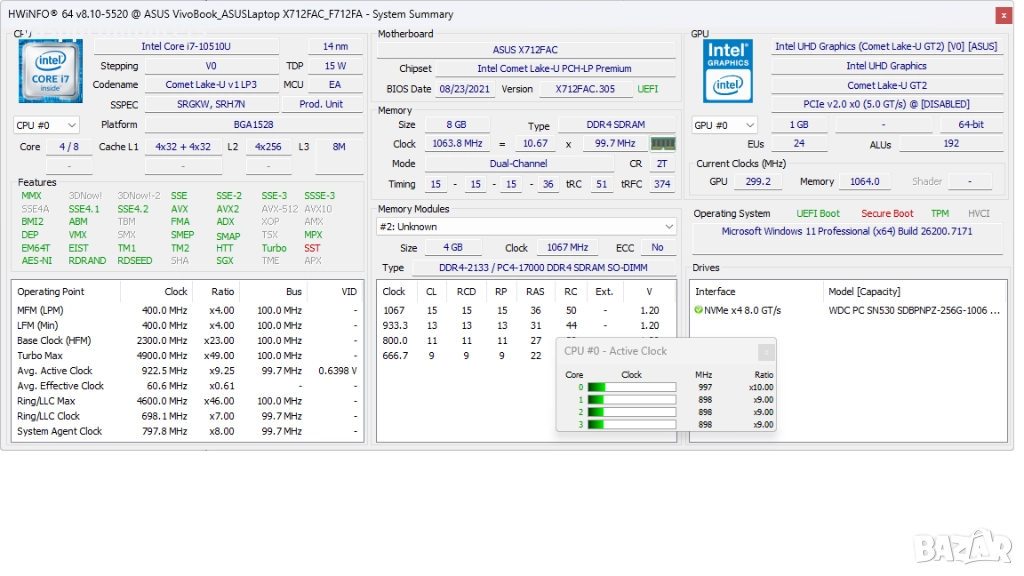Click the Operating Point column header
The height and width of the screenshot is (576, 1024).
click(x=51, y=292)
